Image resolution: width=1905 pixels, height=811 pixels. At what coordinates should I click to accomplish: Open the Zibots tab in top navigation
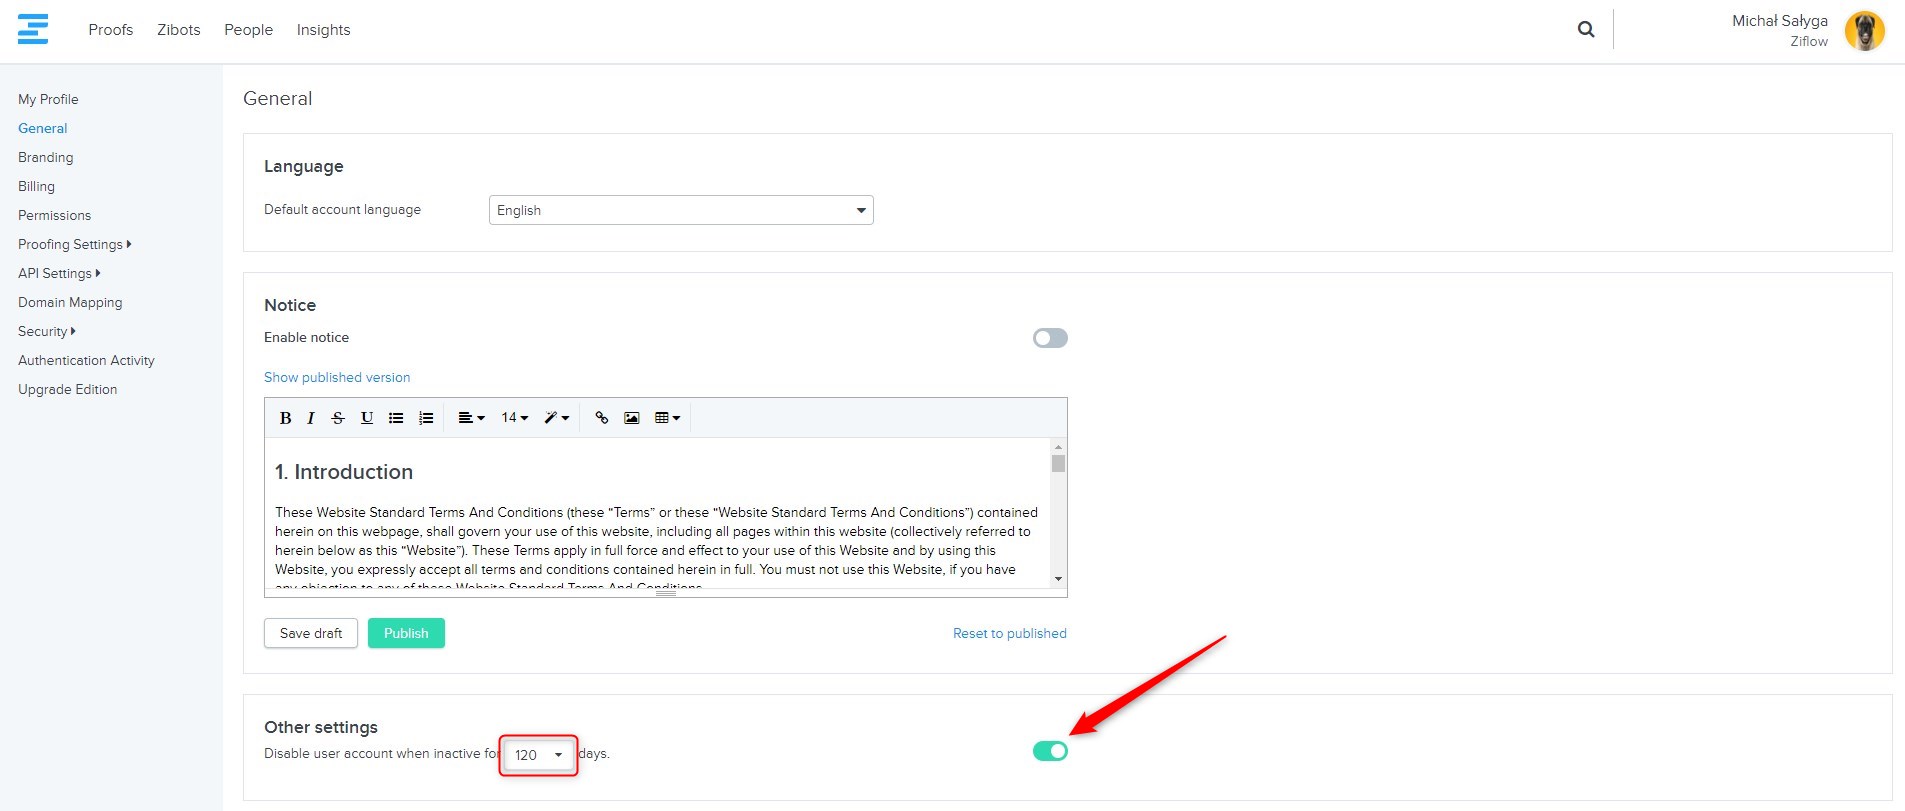[x=178, y=30]
